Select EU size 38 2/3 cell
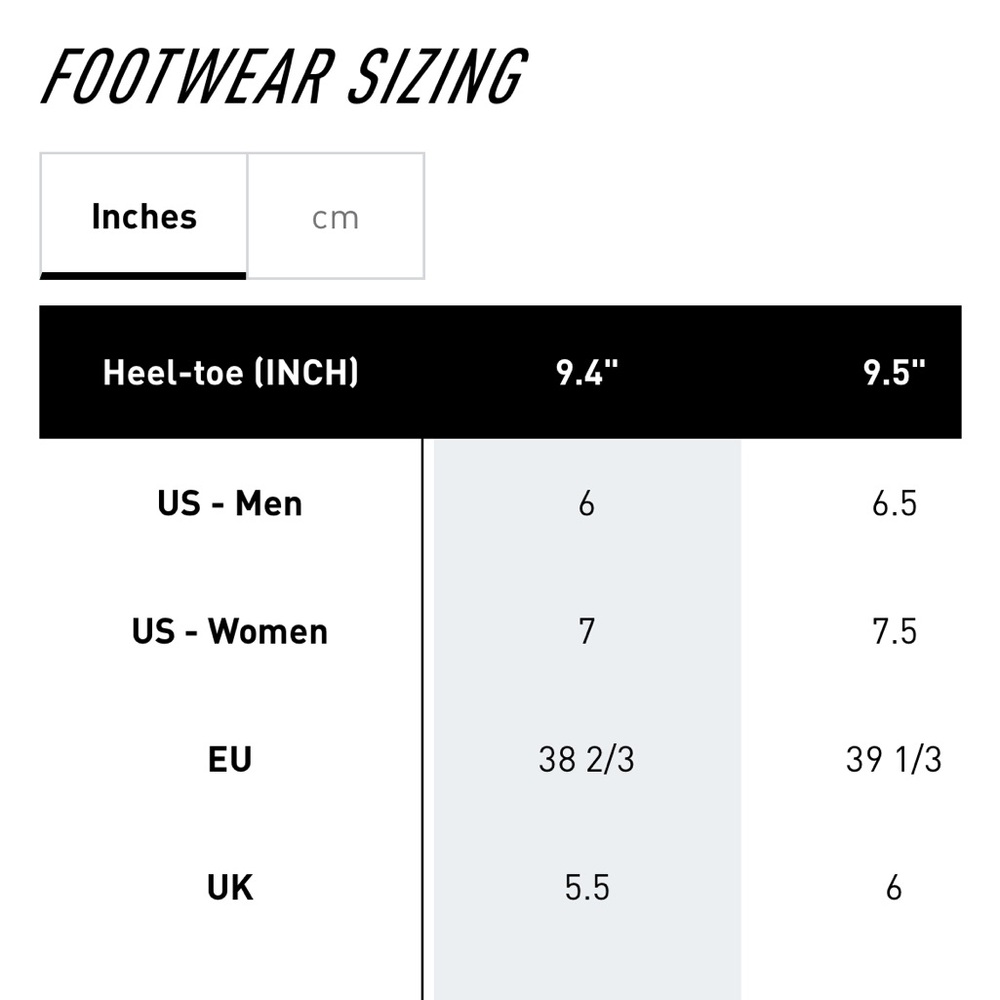Image resolution: width=1000 pixels, height=1000 pixels. [x=587, y=760]
